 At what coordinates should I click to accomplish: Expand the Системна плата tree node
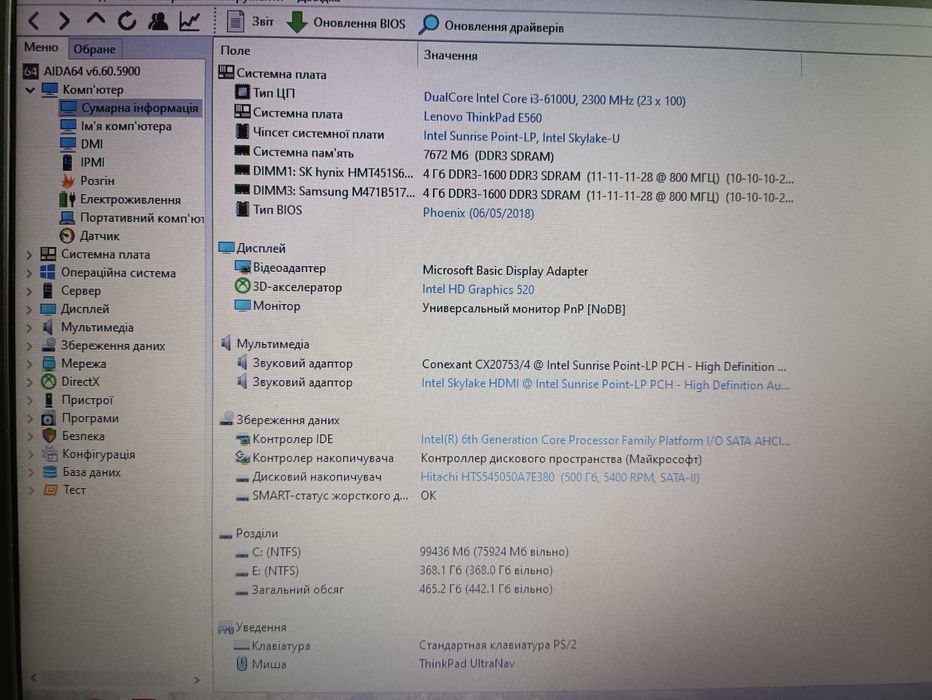[x=29, y=255]
